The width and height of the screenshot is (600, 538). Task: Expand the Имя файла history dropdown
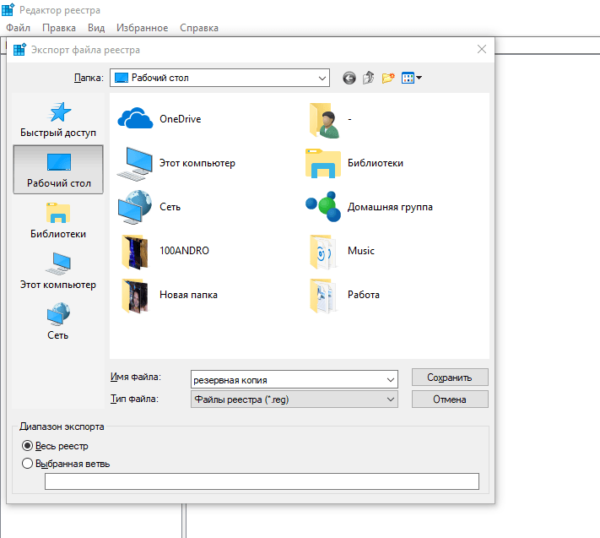pos(390,380)
